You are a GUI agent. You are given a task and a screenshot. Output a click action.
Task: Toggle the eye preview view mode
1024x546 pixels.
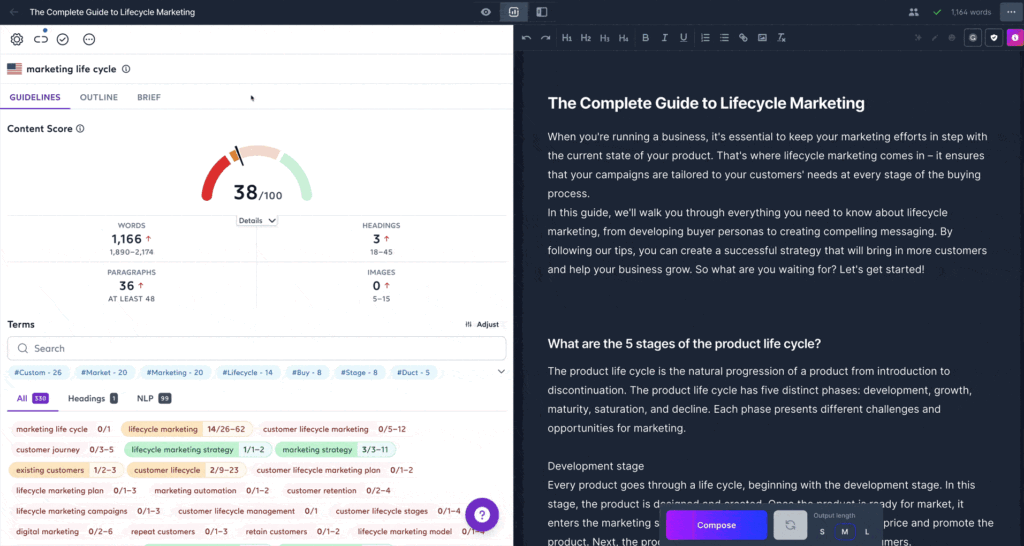click(486, 12)
